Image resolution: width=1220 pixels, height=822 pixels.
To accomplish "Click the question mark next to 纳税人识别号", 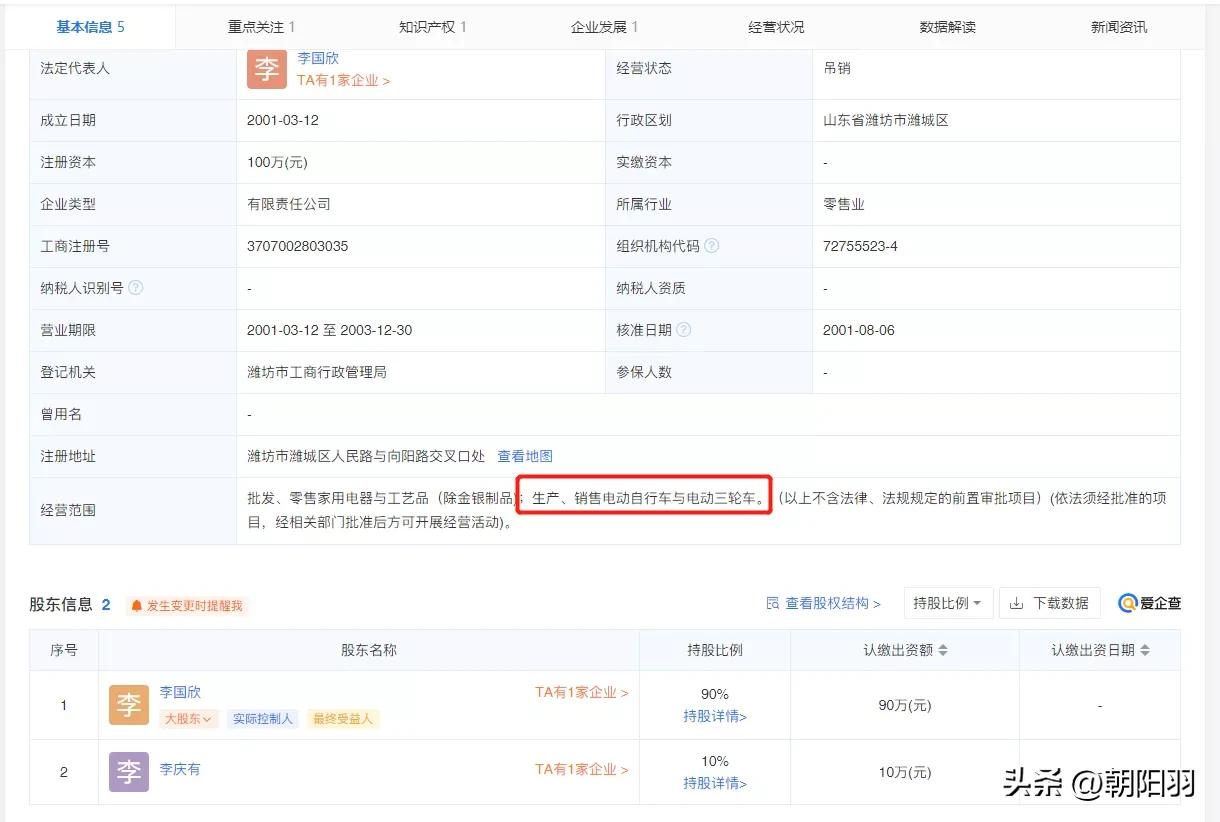I will tap(136, 287).
